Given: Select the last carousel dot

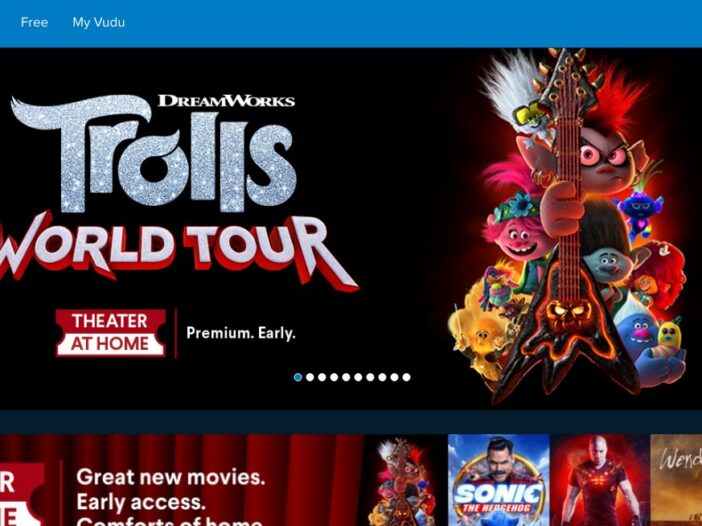Looking at the screenshot, I should (x=406, y=377).
